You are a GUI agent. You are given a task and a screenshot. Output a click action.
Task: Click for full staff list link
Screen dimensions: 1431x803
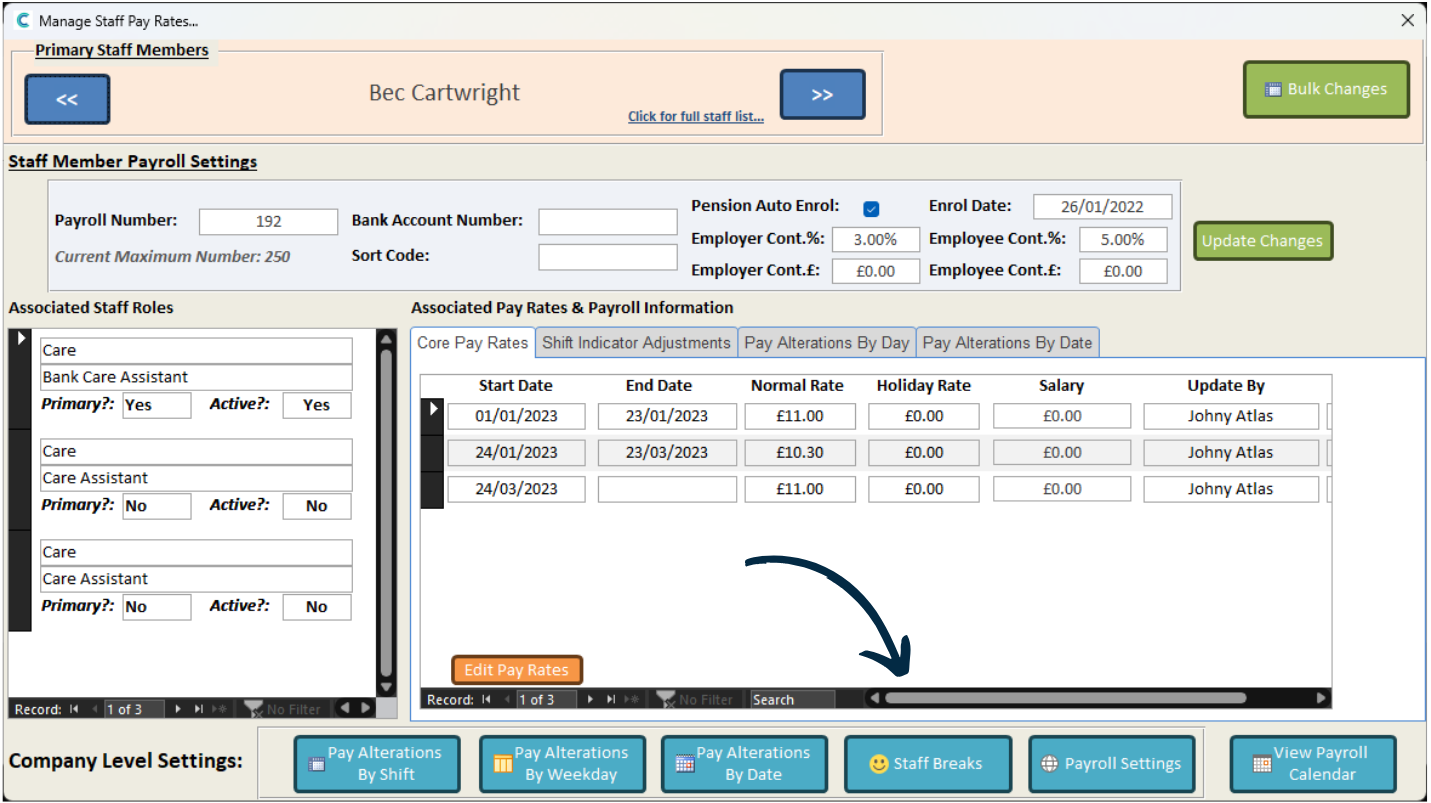click(x=695, y=117)
